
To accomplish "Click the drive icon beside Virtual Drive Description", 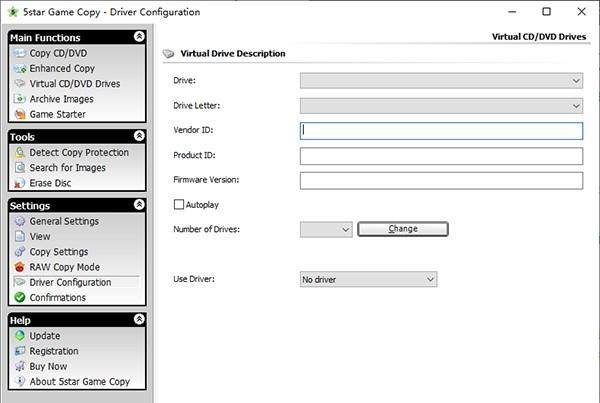I will tap(168, 54).
